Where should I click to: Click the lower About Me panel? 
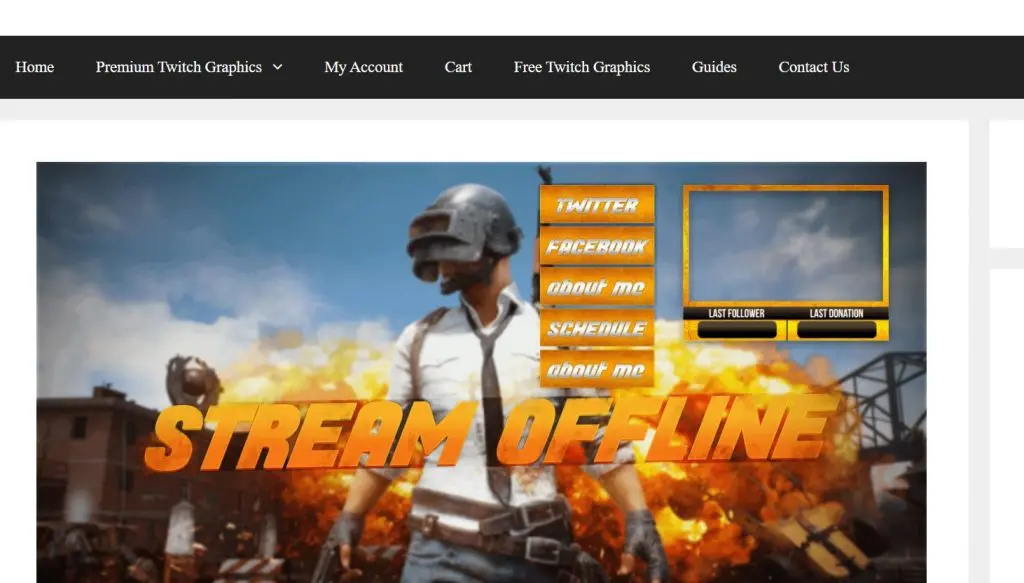[597, 369]
